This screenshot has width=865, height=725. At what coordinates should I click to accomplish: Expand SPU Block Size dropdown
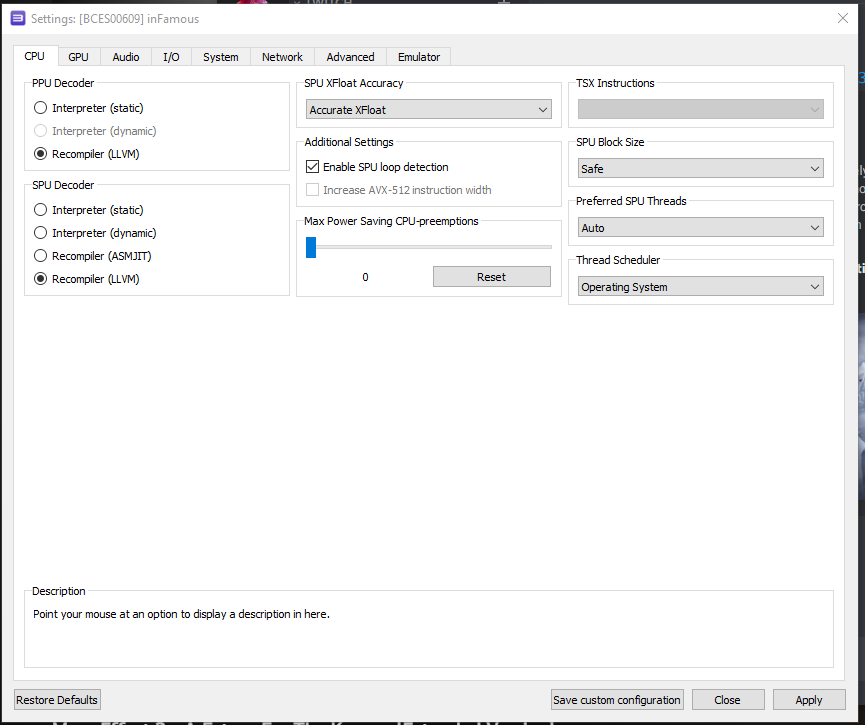click(701, 169)
